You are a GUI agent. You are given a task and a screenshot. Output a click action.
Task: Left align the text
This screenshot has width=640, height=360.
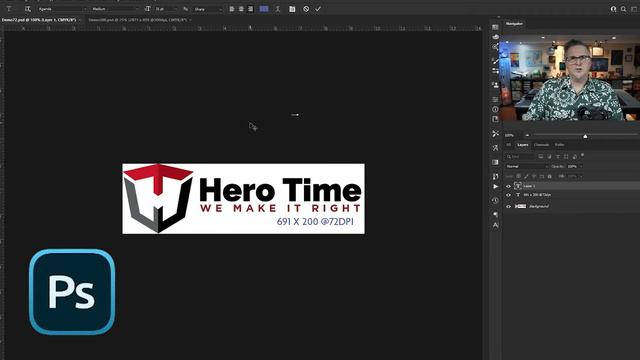(x=232, y=9)
